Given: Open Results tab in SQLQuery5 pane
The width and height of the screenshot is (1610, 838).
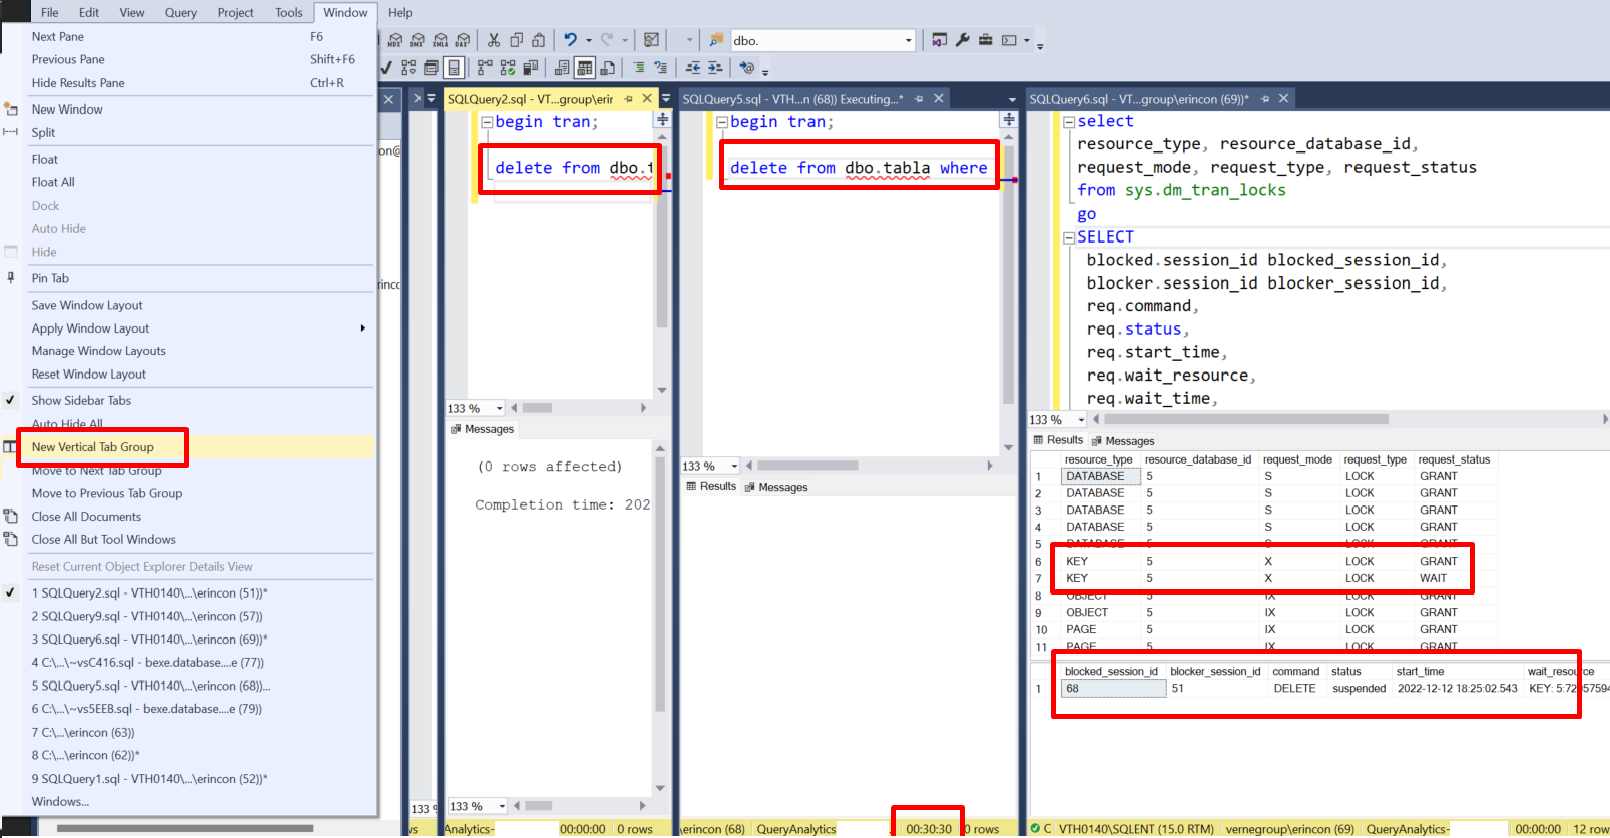Looking at the screenshot, I should tap(711, 486).
